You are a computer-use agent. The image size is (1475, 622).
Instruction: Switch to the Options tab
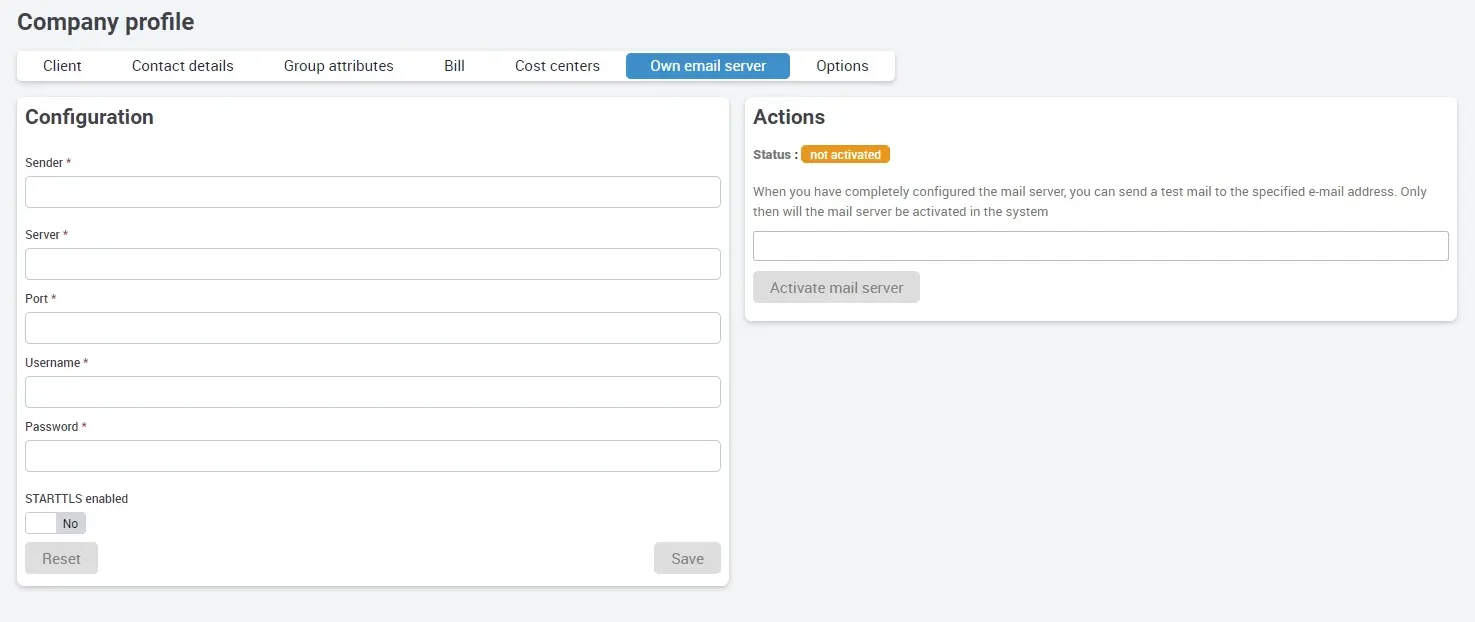(842, 66)
